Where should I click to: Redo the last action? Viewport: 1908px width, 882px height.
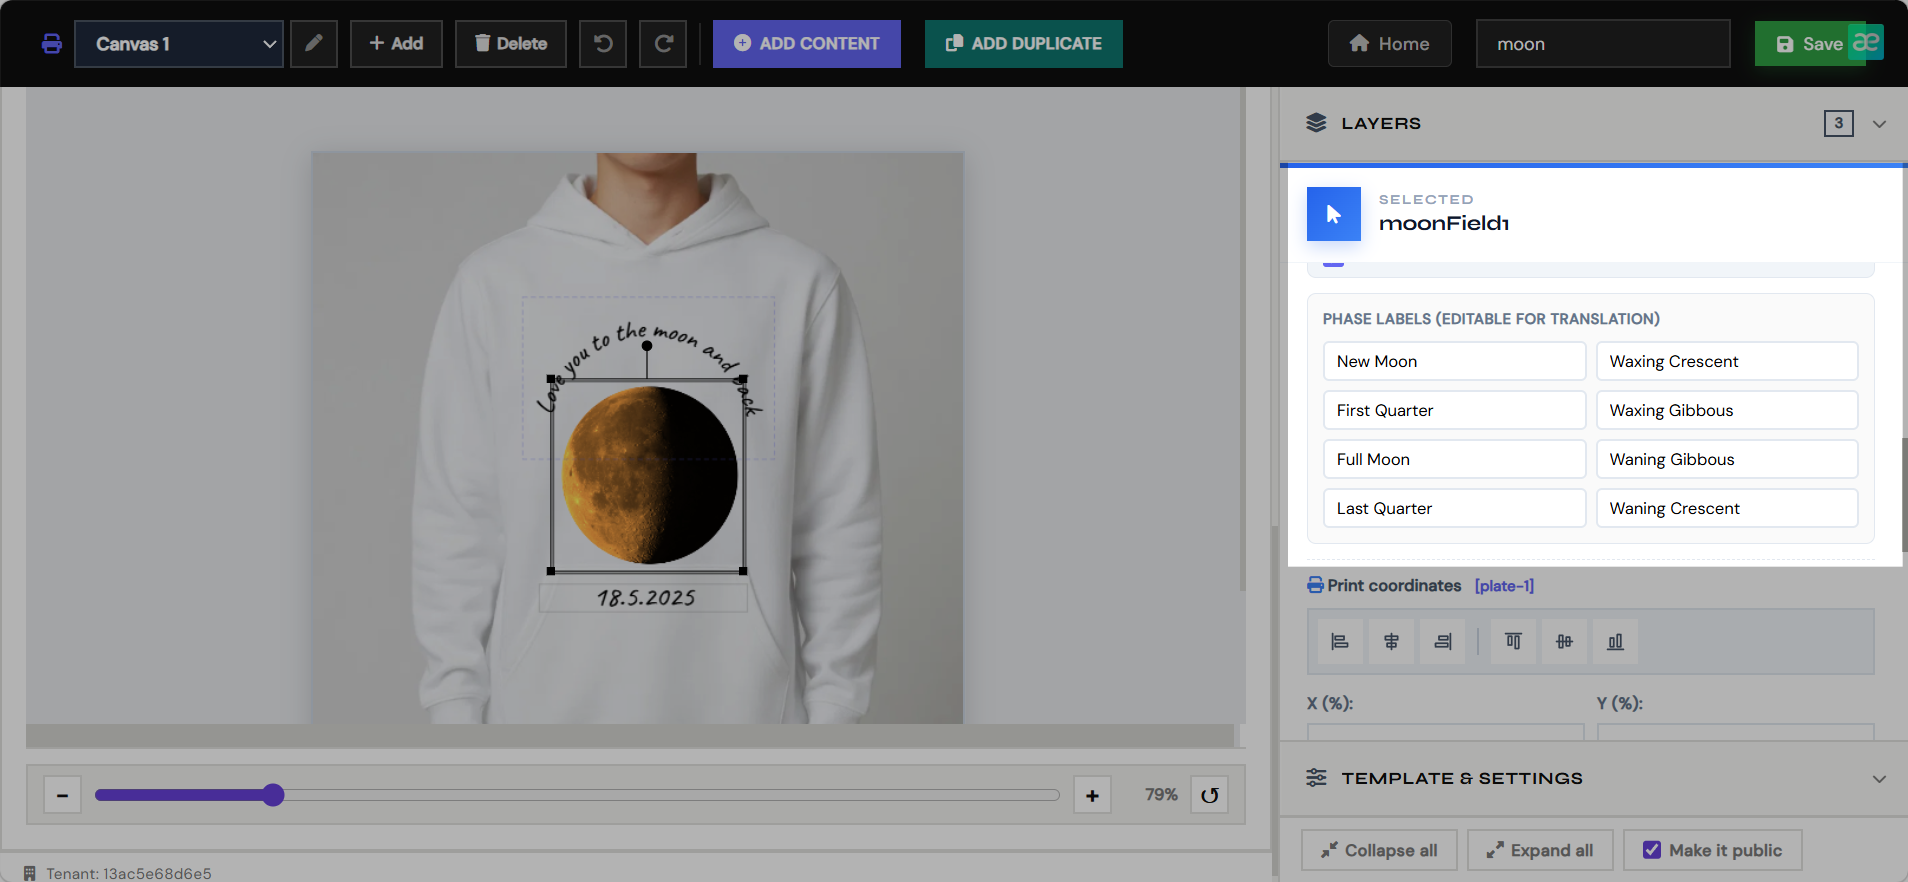[663, 44]
